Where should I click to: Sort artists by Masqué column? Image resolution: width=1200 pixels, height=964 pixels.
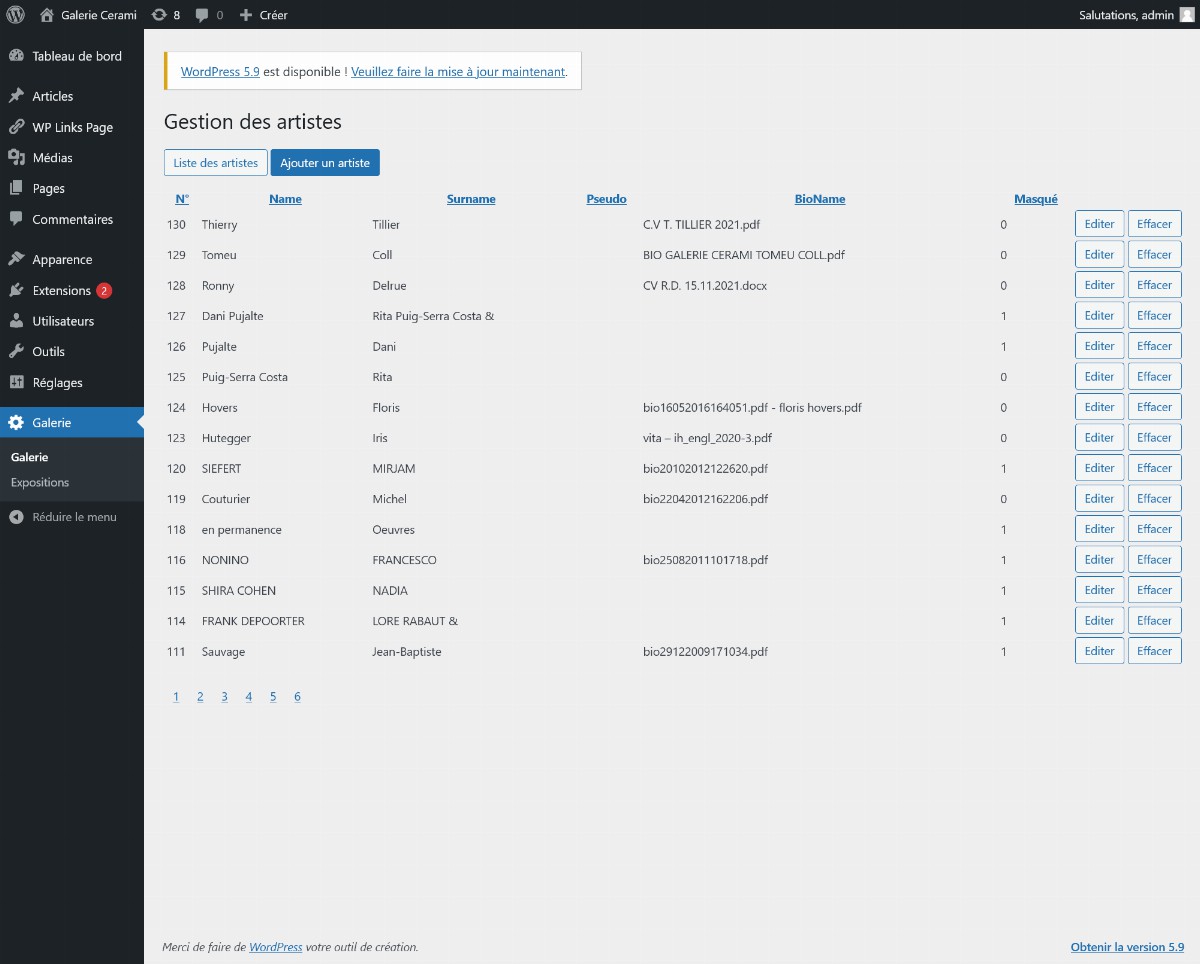(1035, 199)
